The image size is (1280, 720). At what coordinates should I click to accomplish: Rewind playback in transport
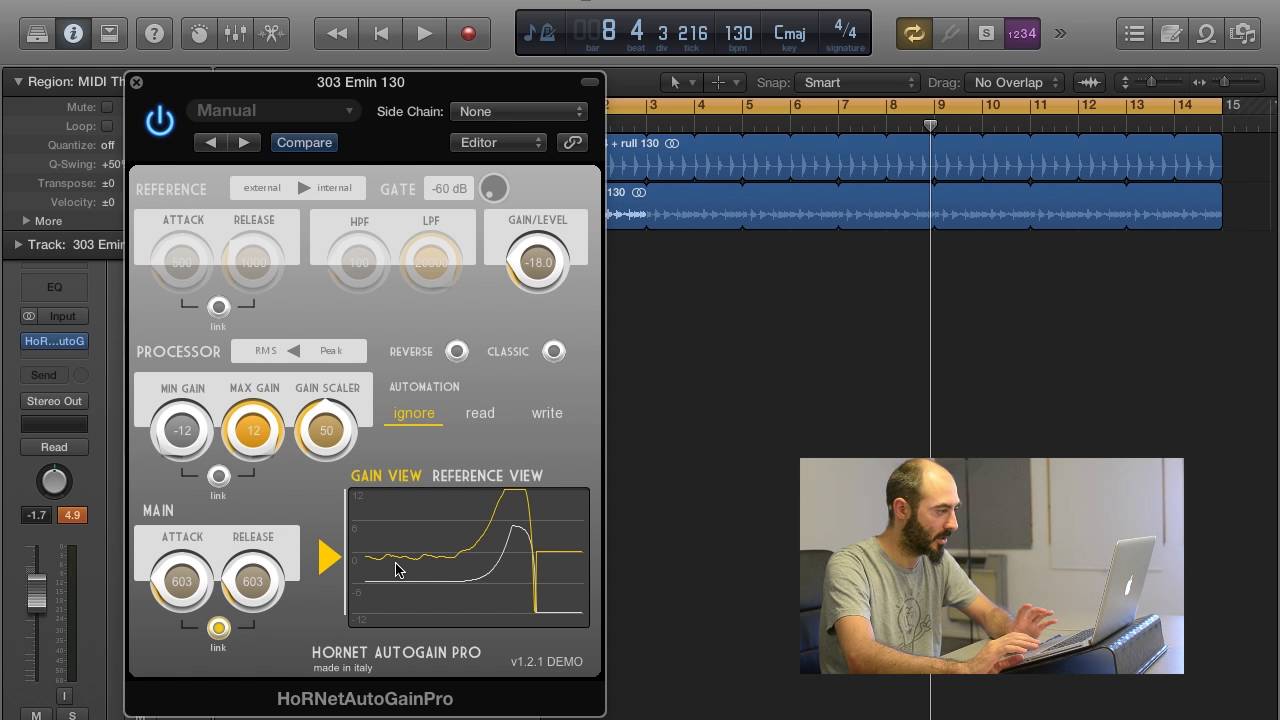click(x=337, y=33)
